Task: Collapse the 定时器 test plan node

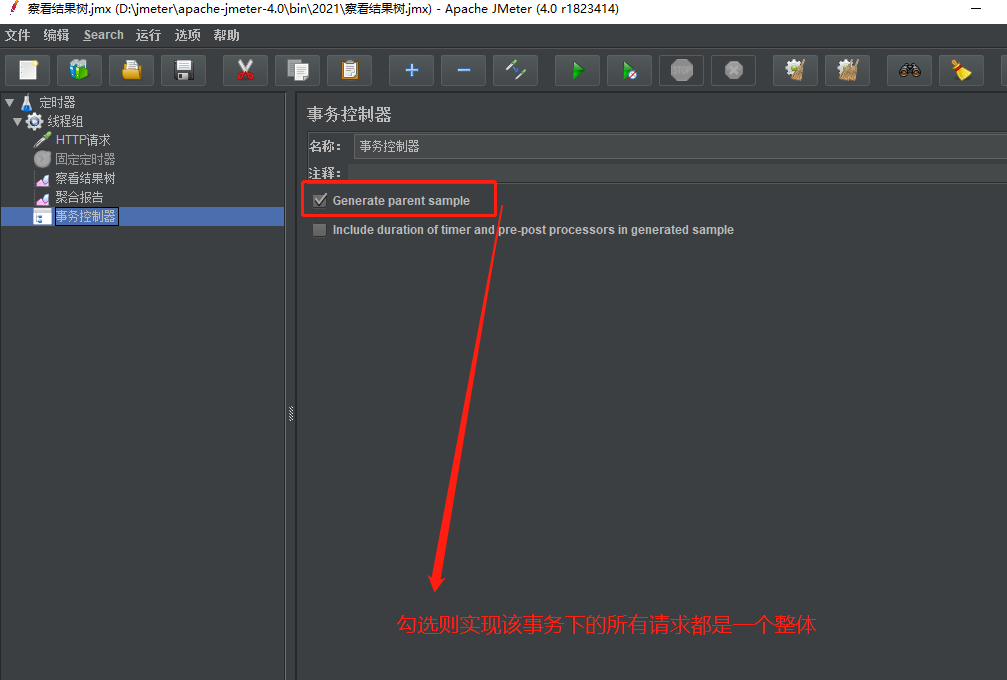Action: 10,102
